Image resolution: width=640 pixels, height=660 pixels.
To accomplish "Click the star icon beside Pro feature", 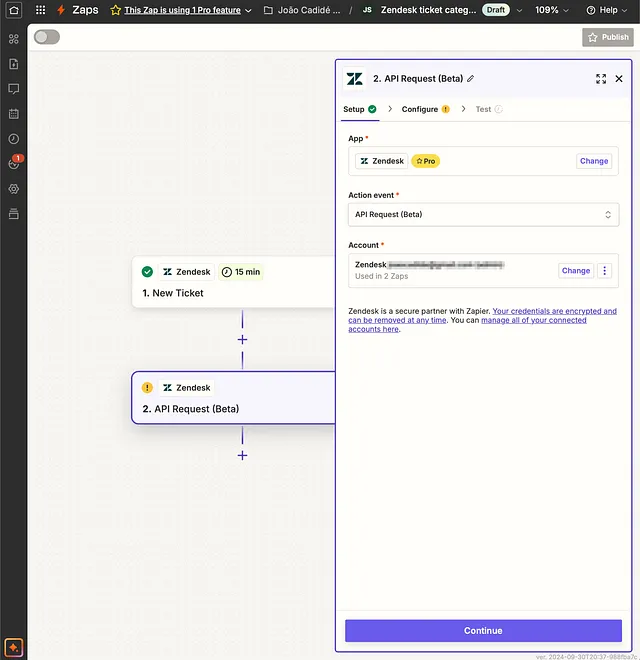I will click(115, 10).
